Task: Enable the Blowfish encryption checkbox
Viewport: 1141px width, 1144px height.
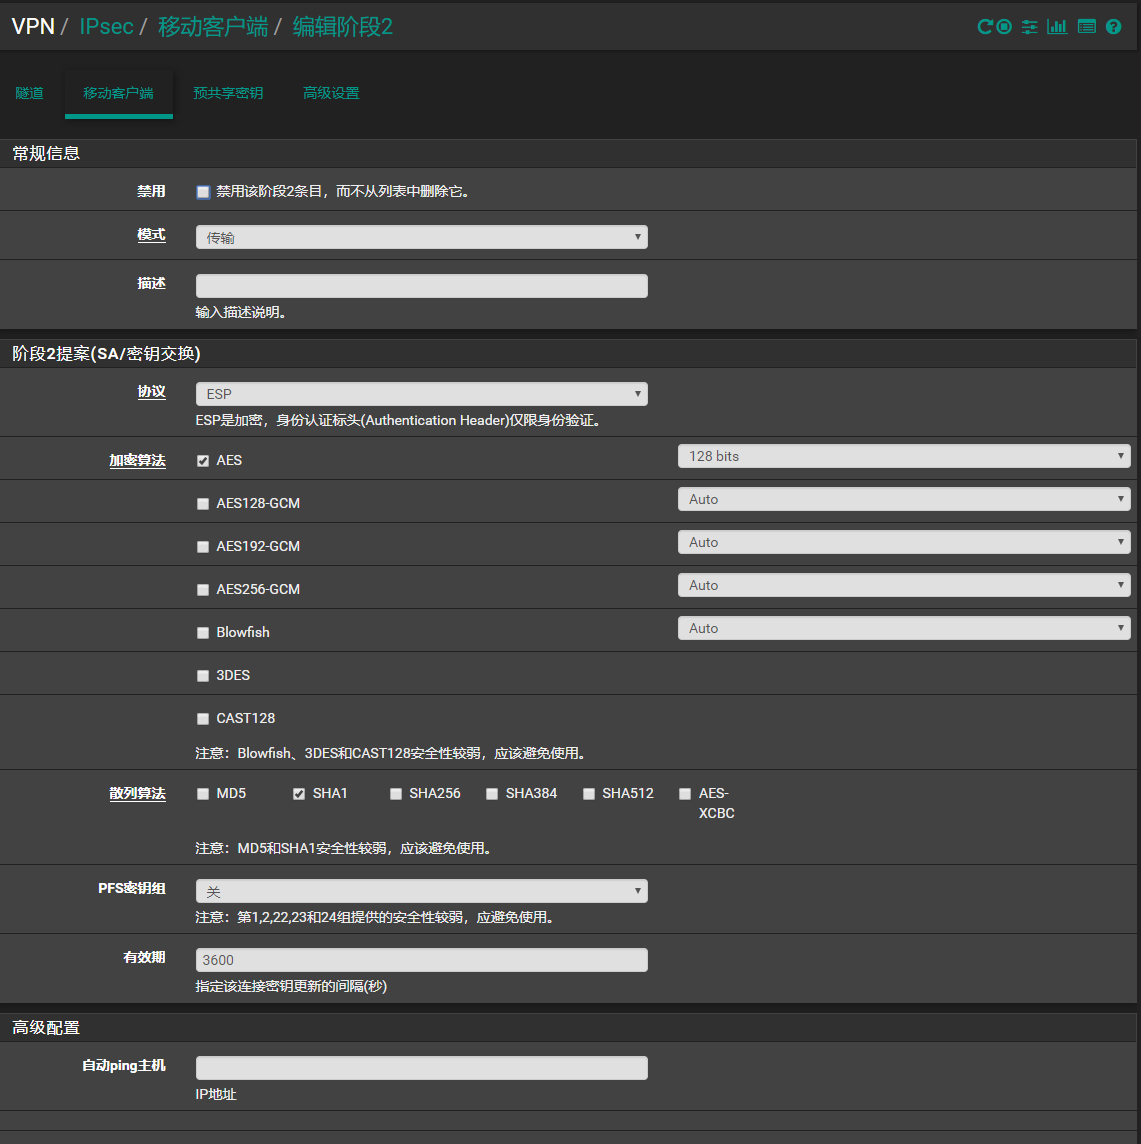Action: tap(203, 633)
